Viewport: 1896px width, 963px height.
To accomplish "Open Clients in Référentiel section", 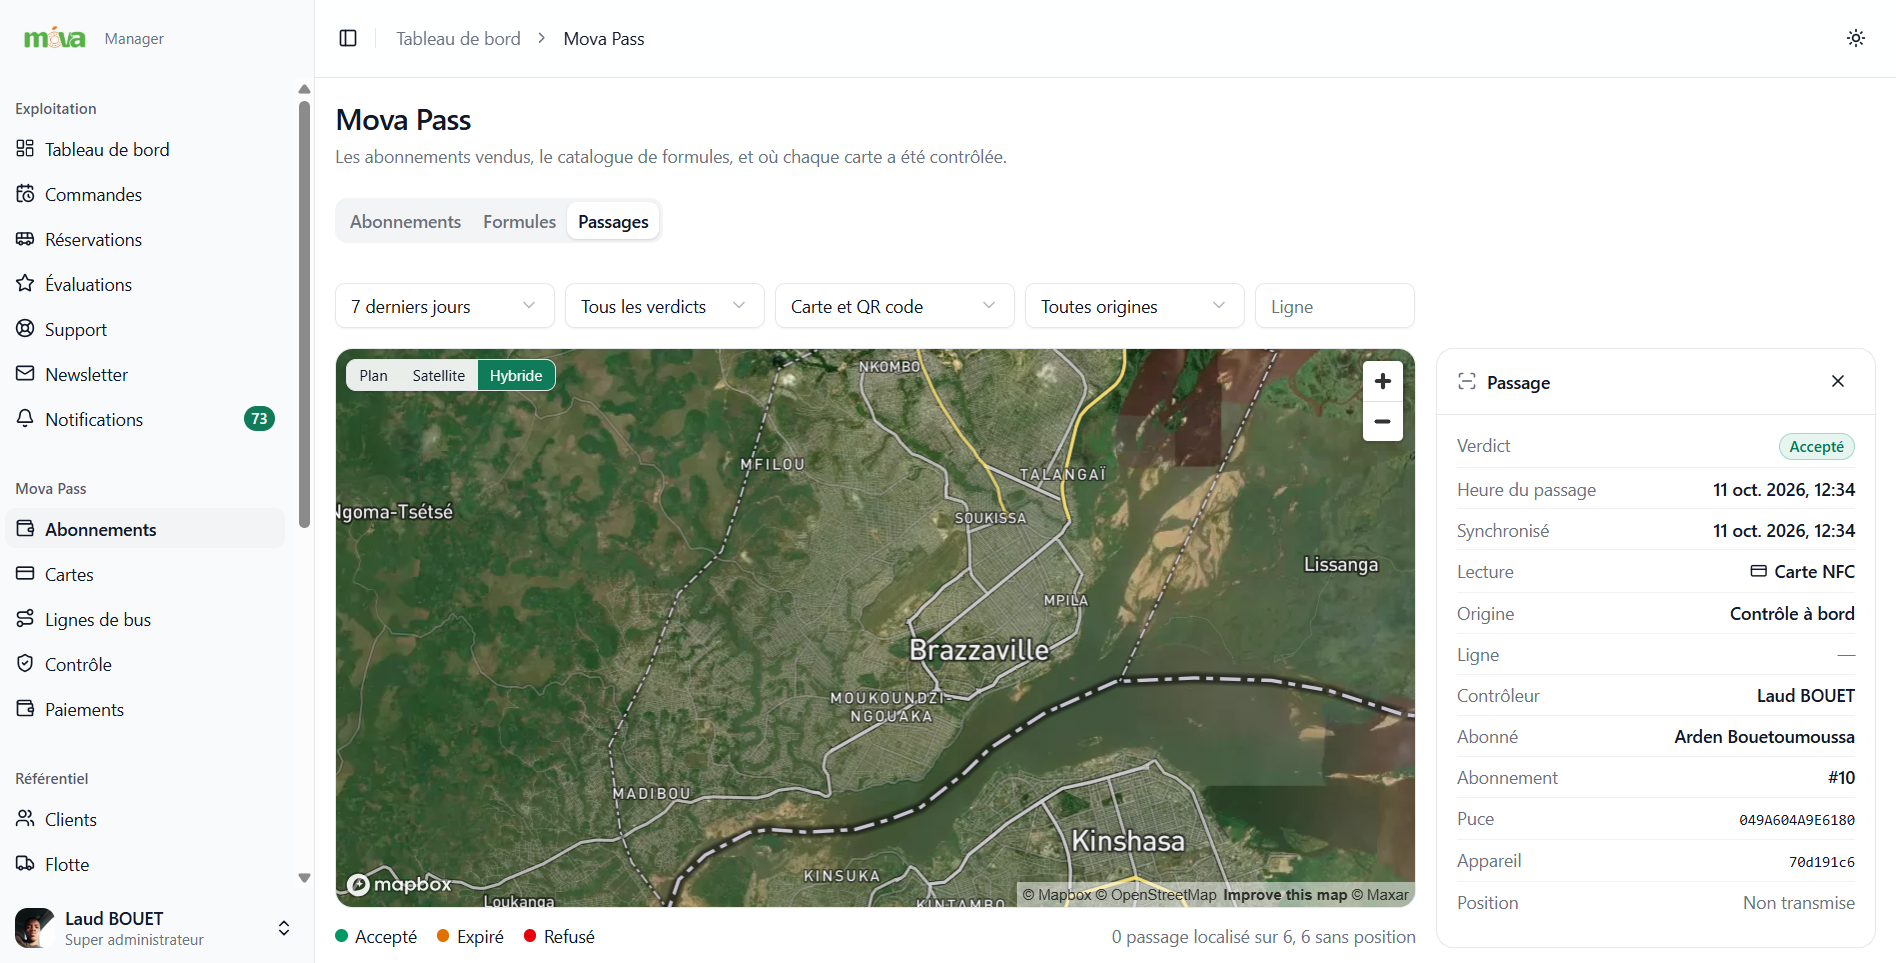I will point(145,819).
